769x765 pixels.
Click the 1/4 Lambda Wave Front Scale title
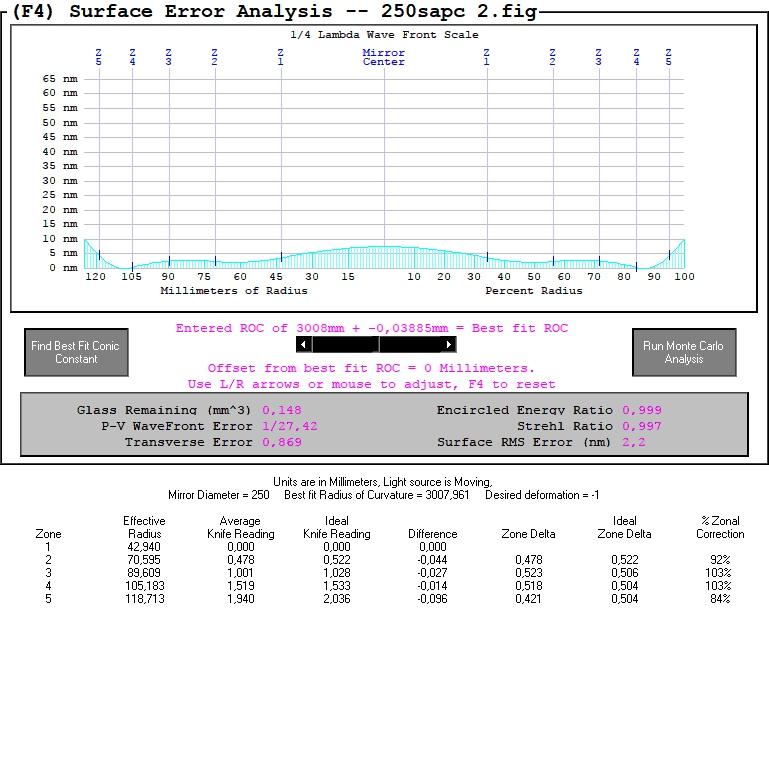(x=384, y=35)
